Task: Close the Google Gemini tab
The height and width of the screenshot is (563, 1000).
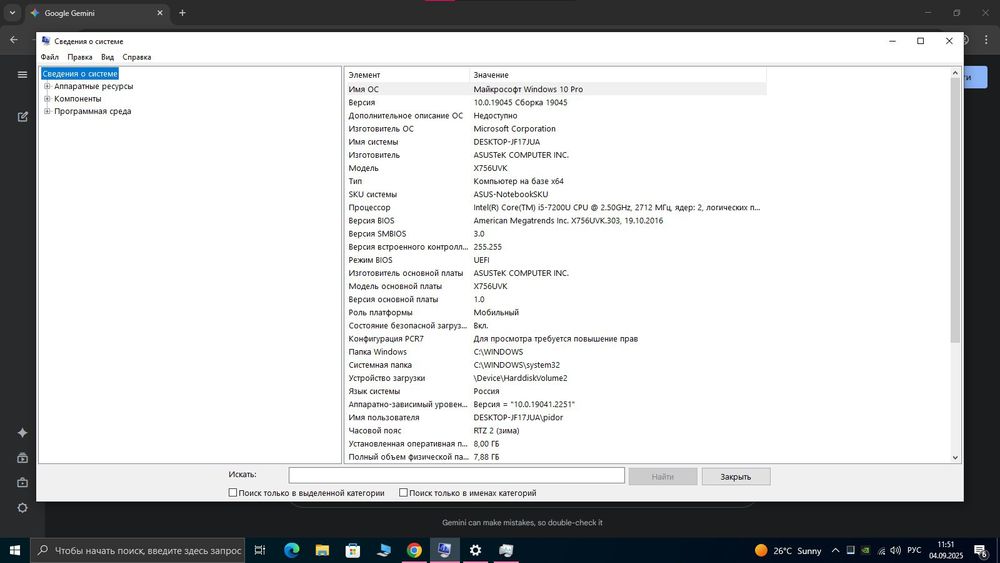Action: pyautogui.click(x=159, y=13)
